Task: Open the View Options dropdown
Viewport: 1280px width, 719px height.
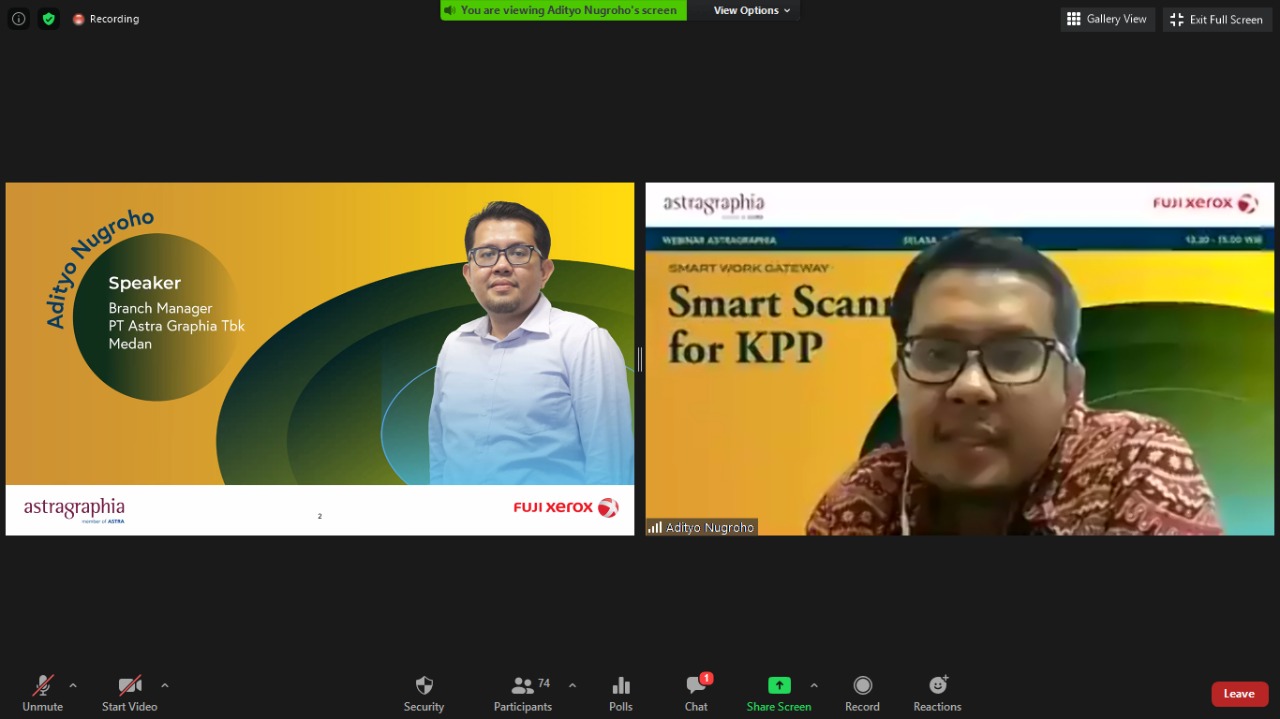Action: click(x=752, y=10)
